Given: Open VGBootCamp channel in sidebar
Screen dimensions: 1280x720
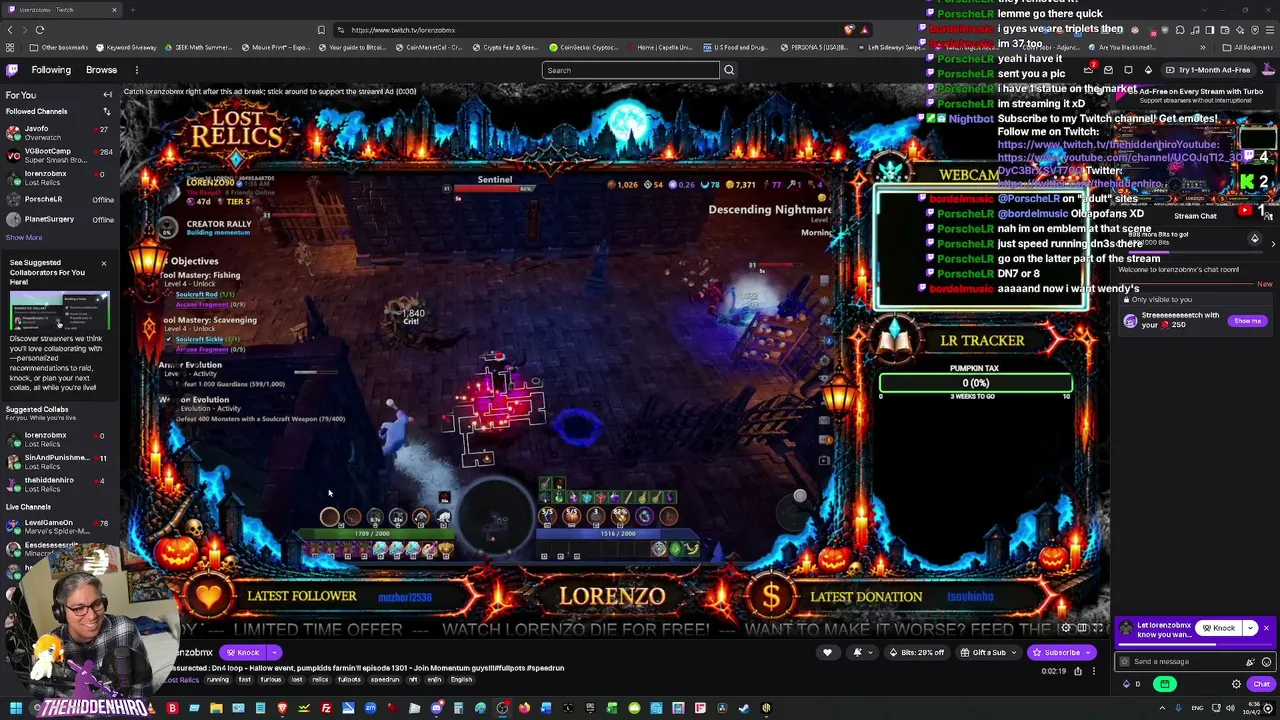Looking at the screenshot, I should point(59,155).
